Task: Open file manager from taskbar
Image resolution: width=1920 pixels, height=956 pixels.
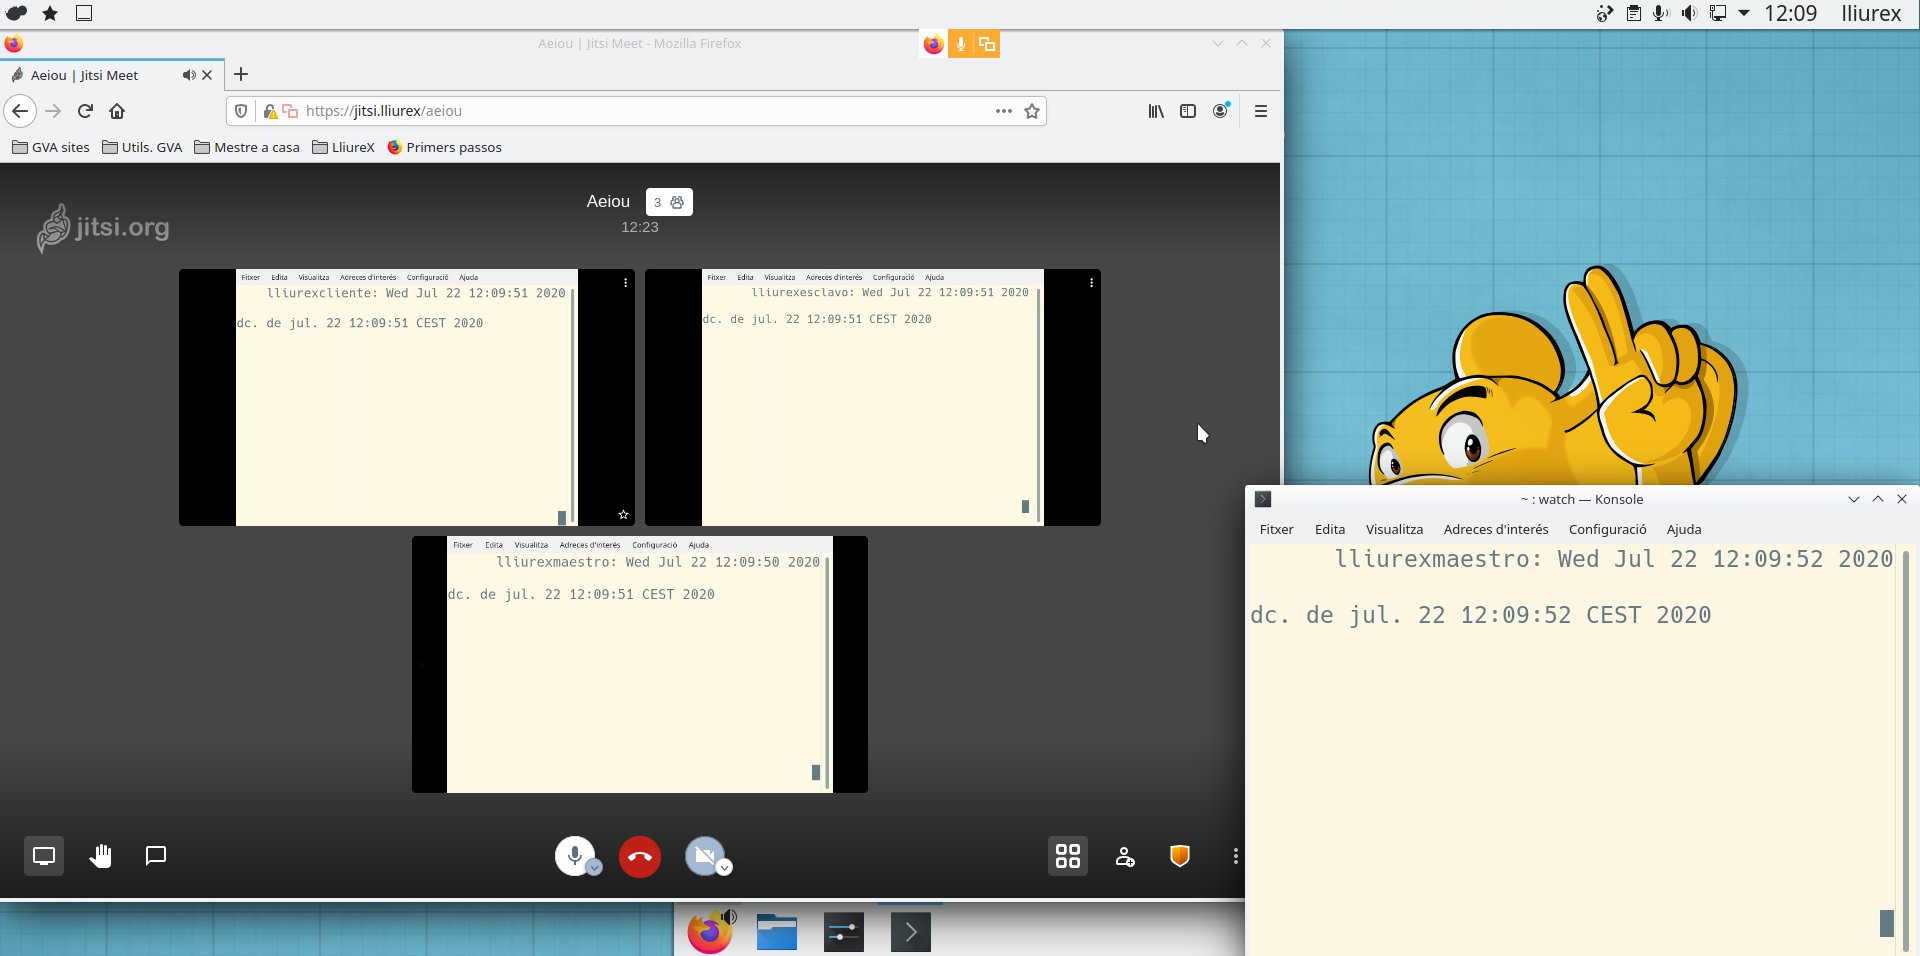Action: point(777,932)
